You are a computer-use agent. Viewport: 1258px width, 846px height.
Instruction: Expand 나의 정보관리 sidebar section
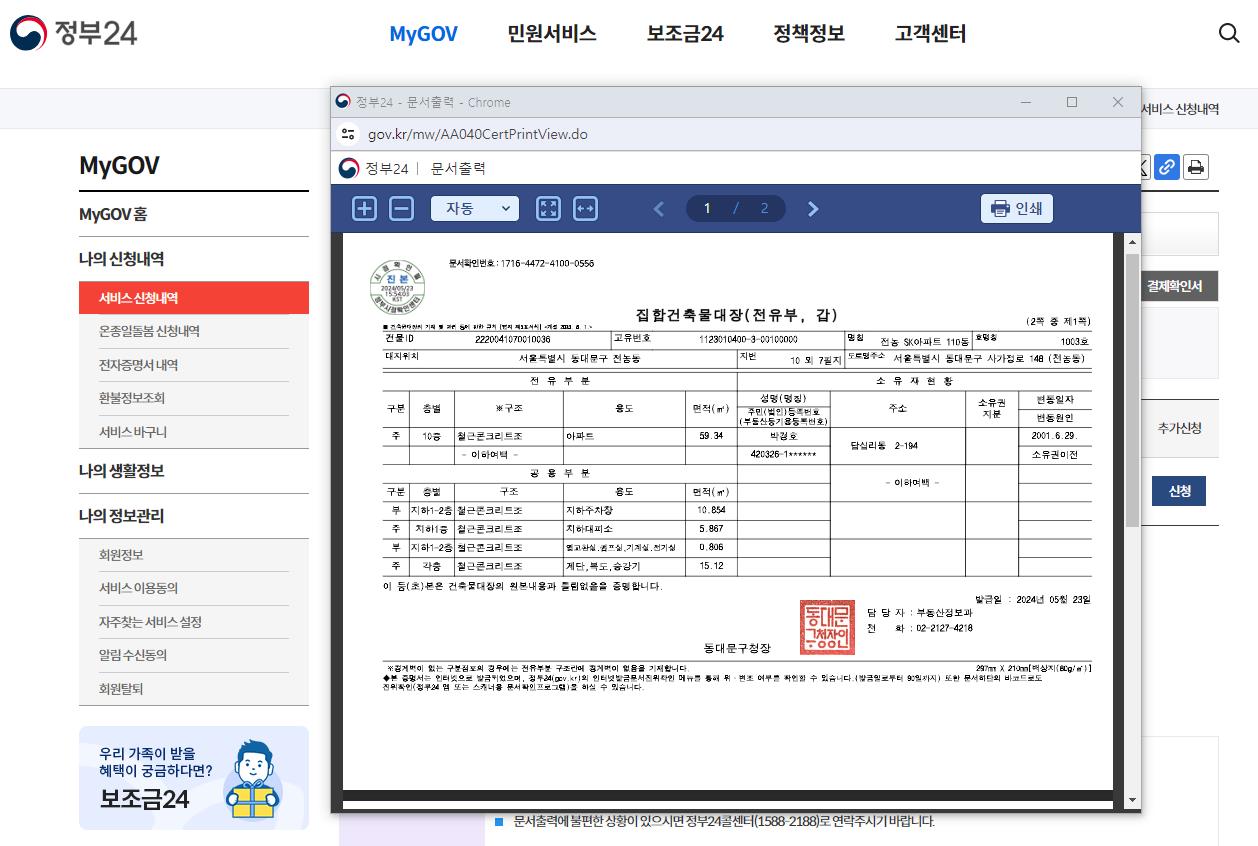121,515
